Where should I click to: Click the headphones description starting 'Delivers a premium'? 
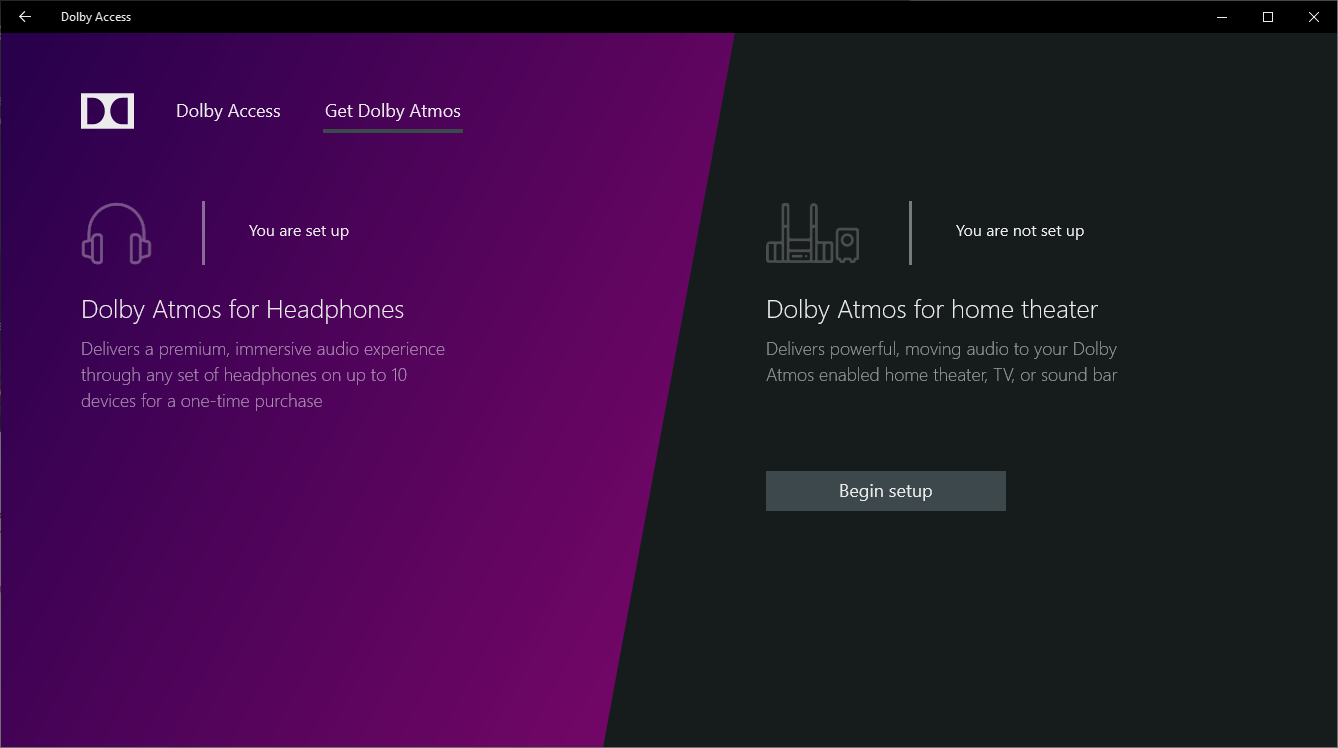[x=263, y=375]
